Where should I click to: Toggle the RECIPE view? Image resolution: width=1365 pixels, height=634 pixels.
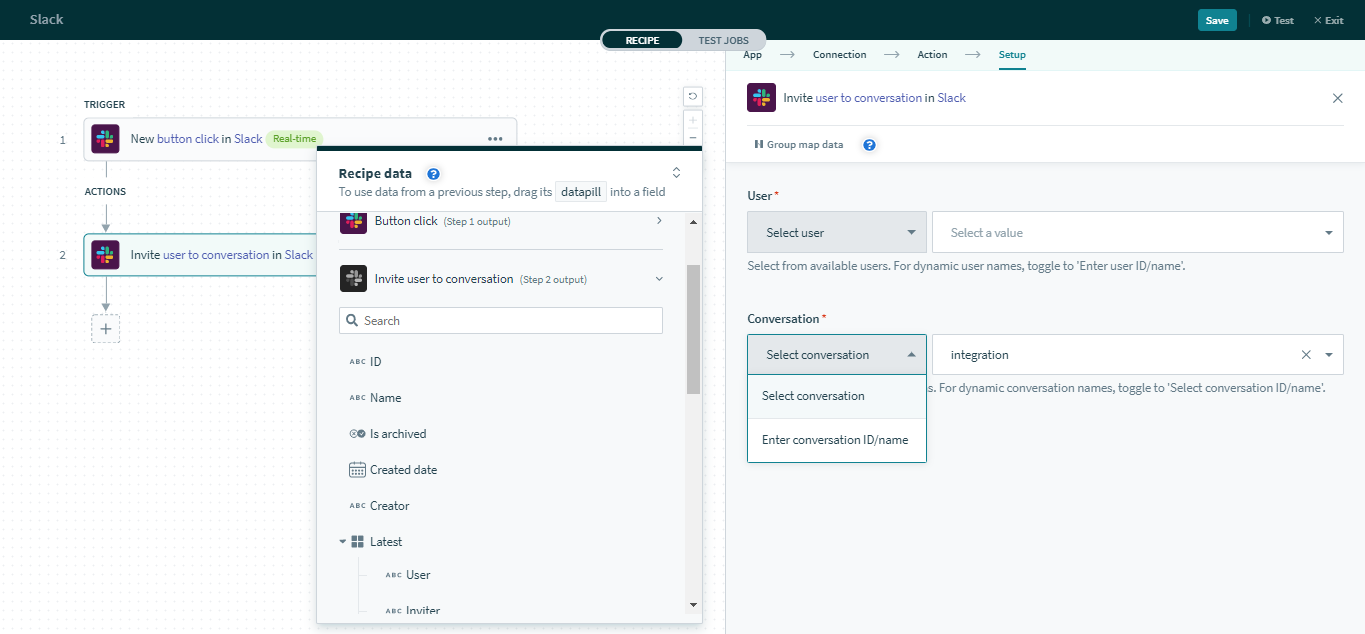[x=642, y=40]
